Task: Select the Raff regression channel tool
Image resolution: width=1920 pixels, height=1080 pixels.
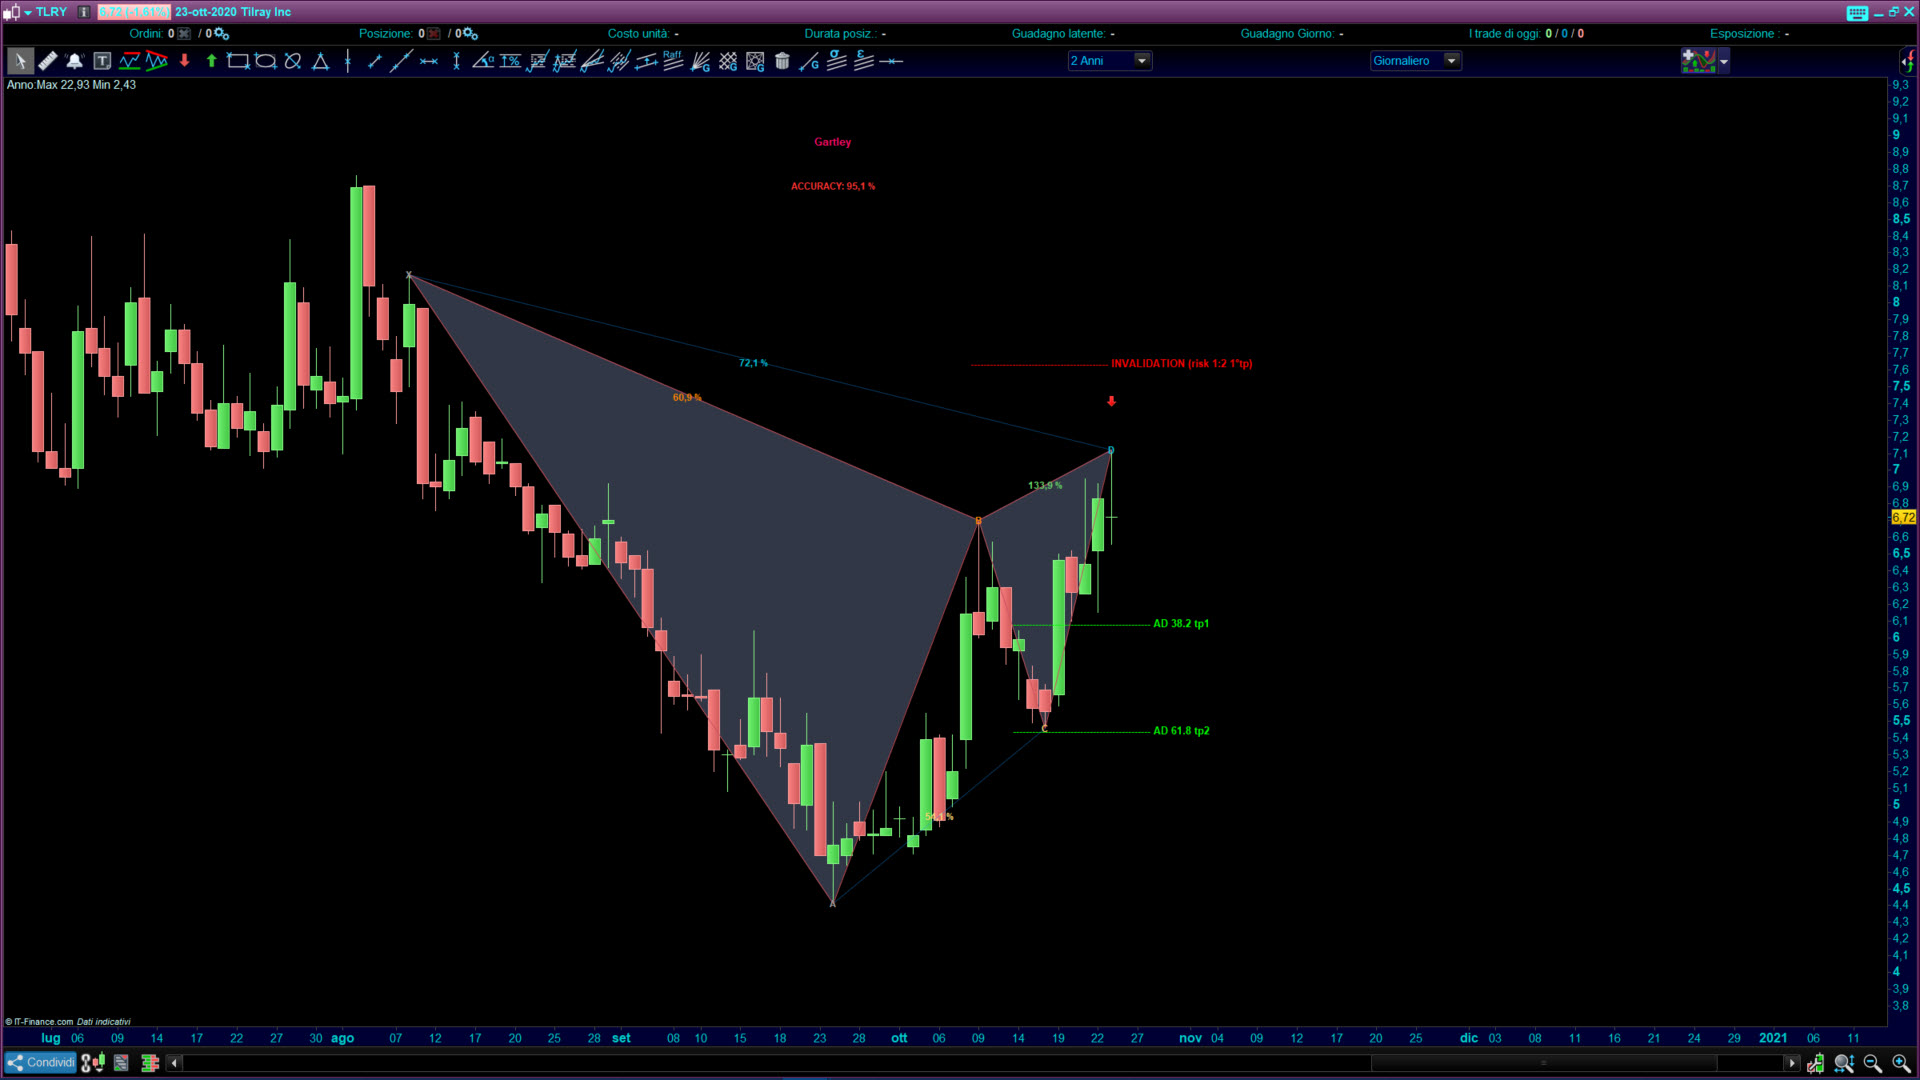Action: [x=673, y=61]
